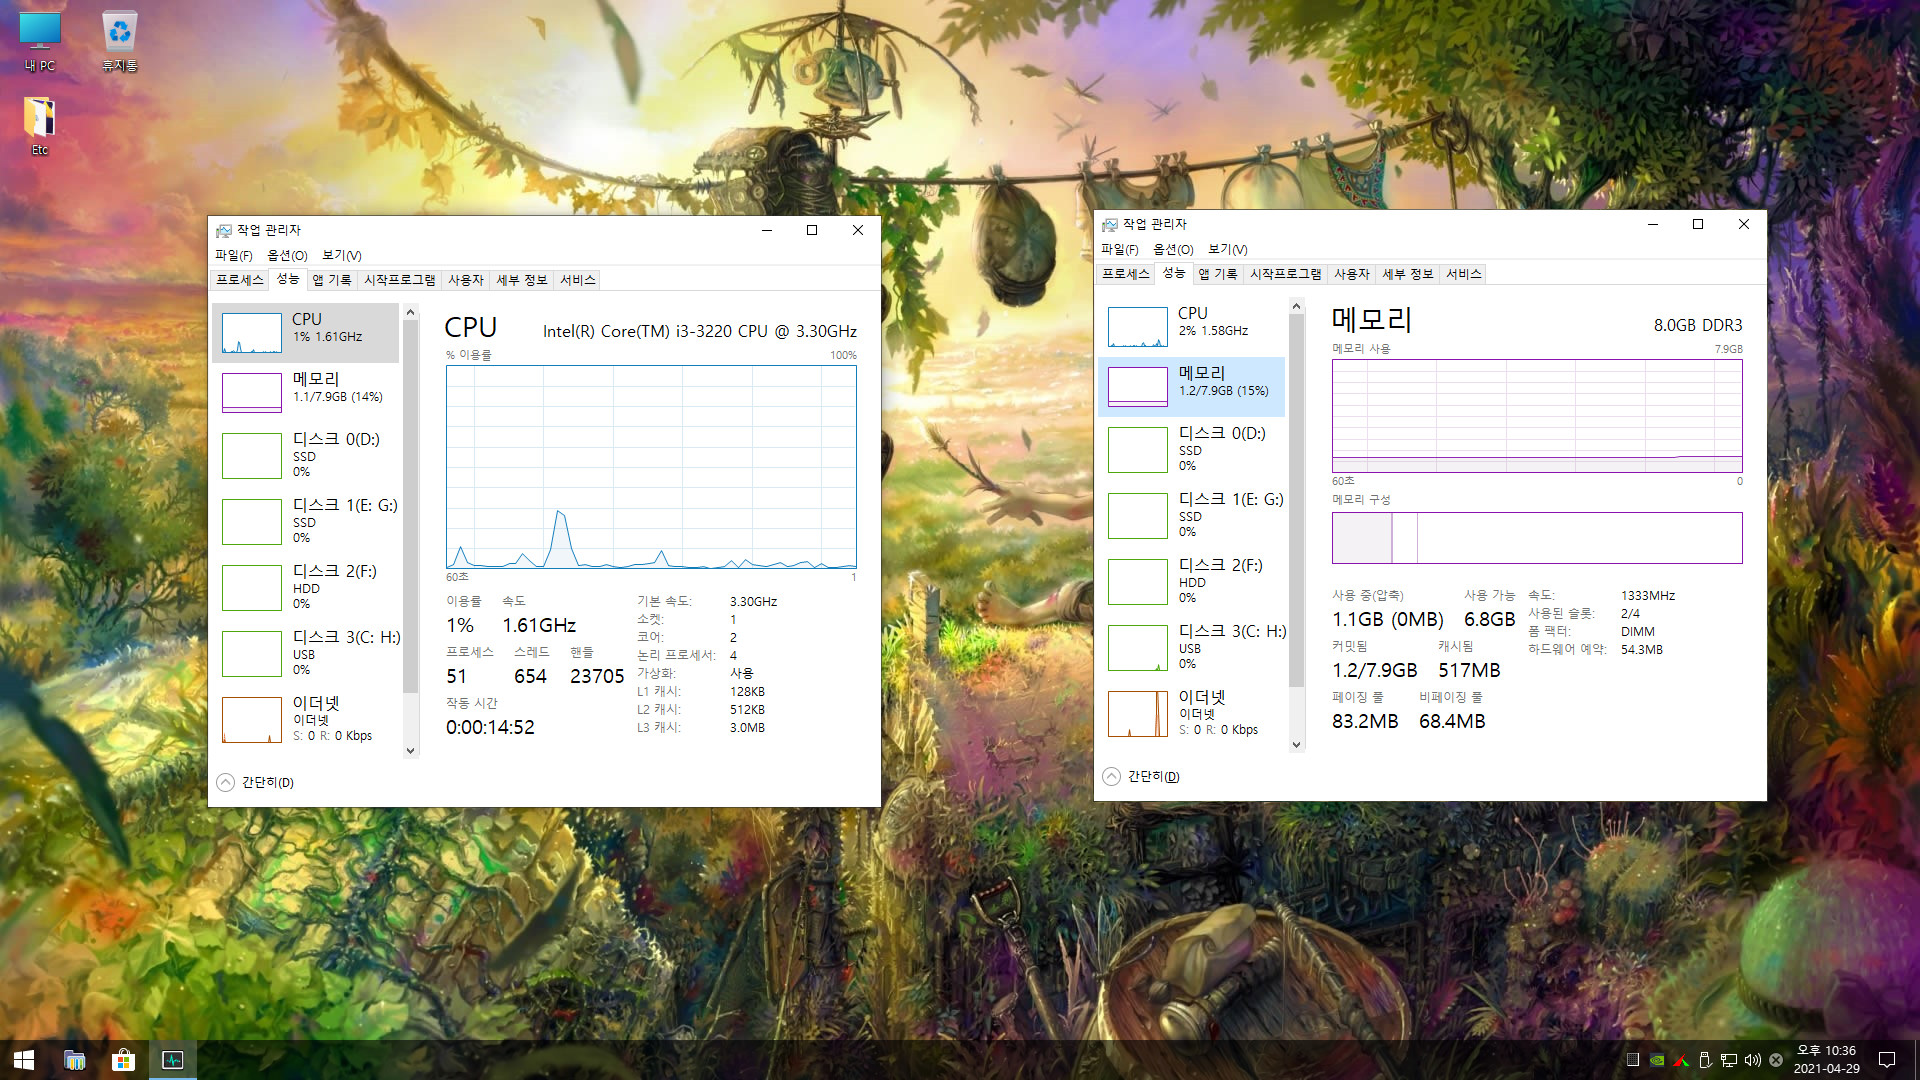Screen dimensions: 1920x1080
Task: Switch to 앱 기록 tab in right Task Manager
Action: click(x=1218, y=274)
